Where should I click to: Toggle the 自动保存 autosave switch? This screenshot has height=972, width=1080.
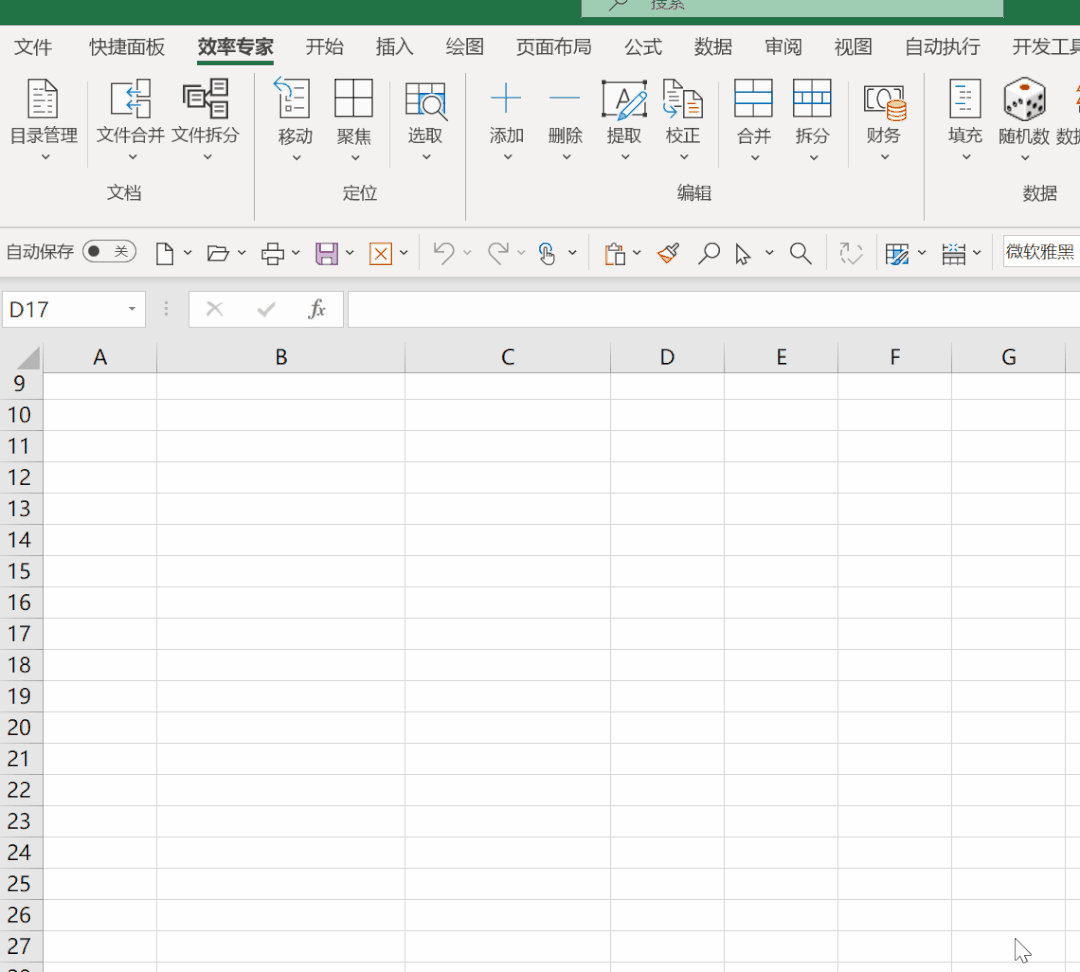pyautogui.click(x=109, y=251)
